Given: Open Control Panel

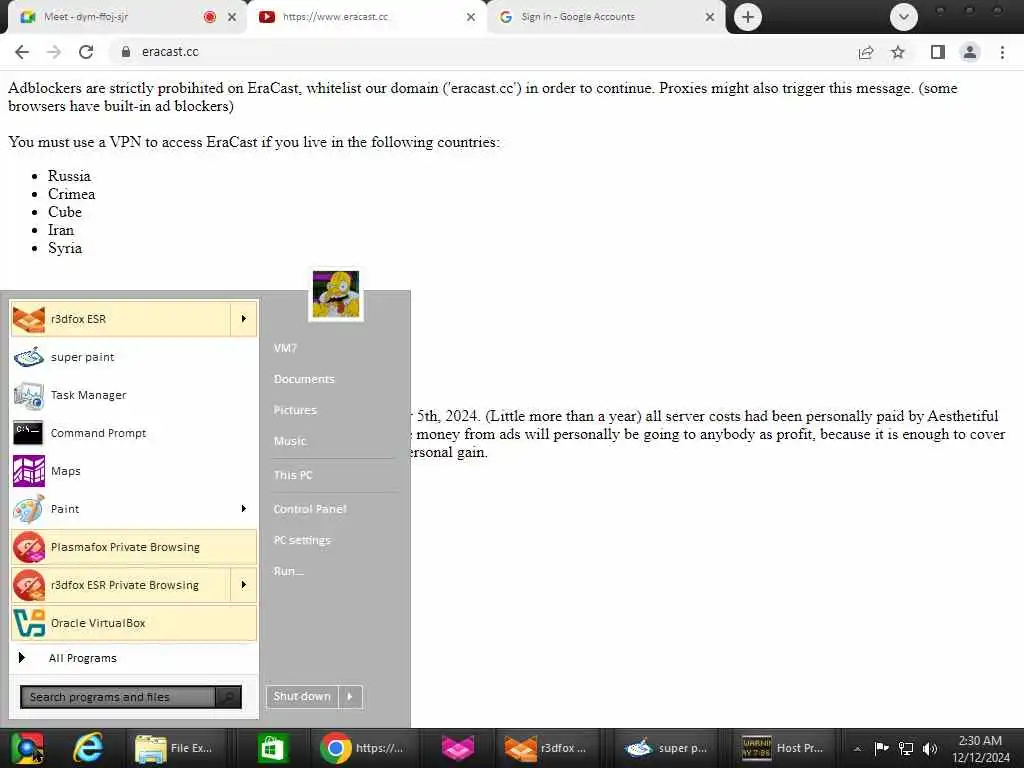Looking at the screenshot, I should click(x=310, y=509).
